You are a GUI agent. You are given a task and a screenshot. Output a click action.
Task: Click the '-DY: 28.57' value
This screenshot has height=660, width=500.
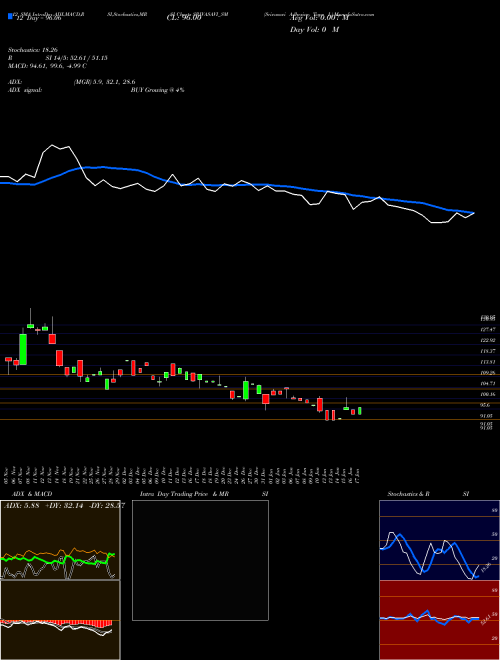pyautogui.click(x=107, y=506)
